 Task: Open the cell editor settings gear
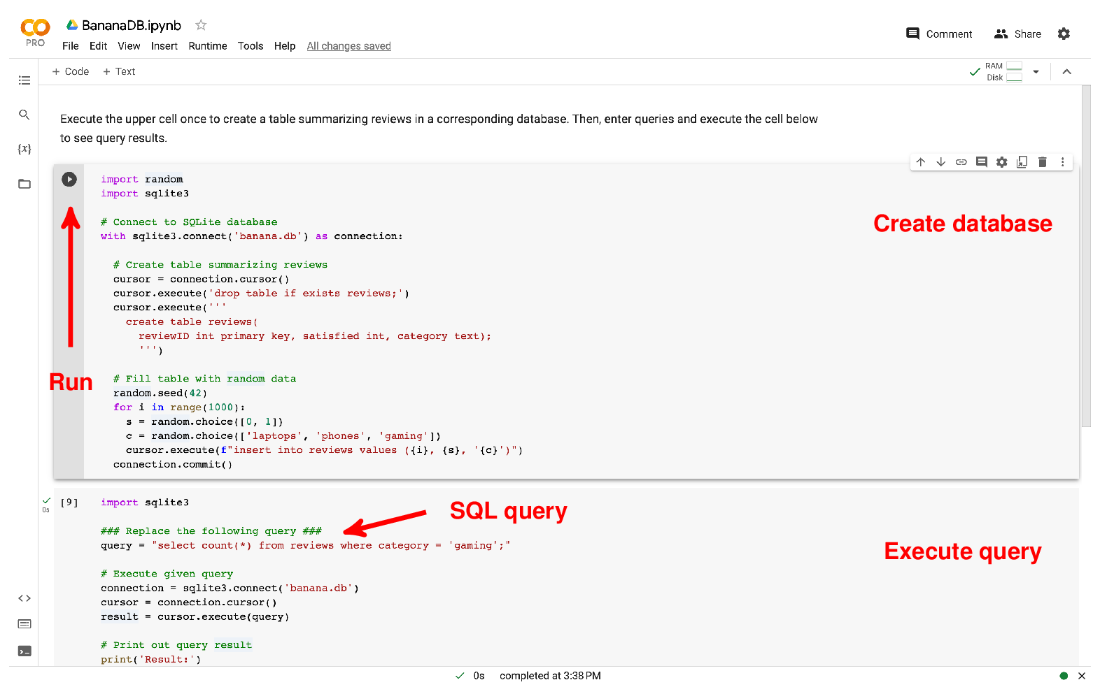pos(1002,162)
